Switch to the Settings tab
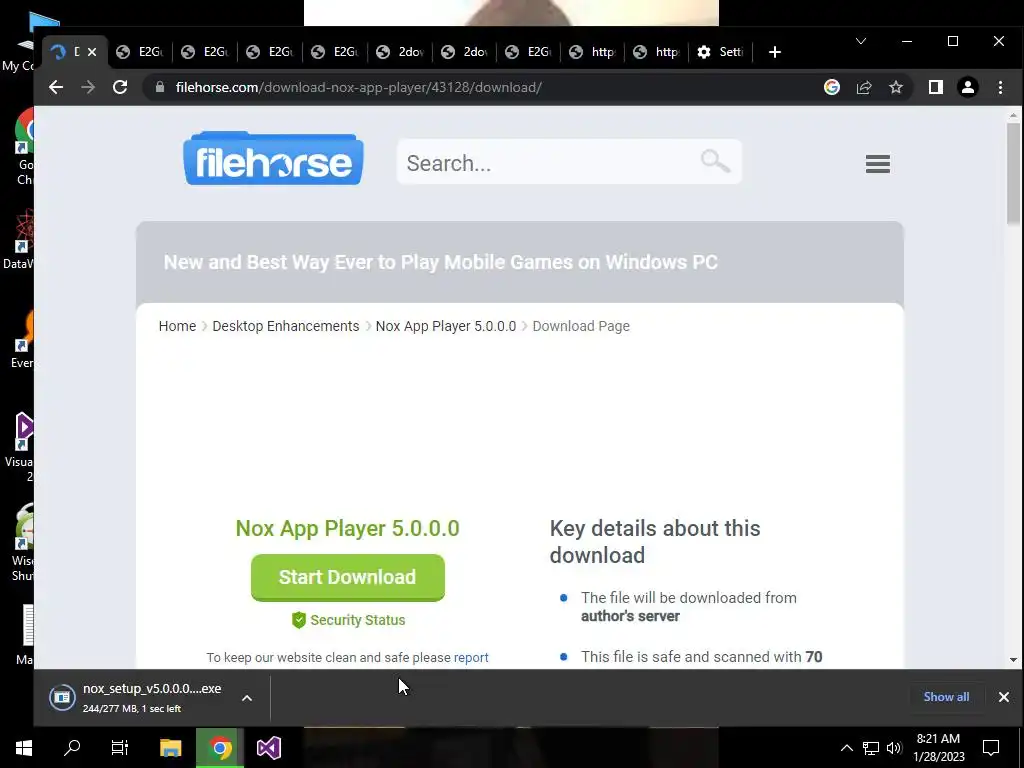This screenshot has height=768, width=1024. click(x=720, y=52)
